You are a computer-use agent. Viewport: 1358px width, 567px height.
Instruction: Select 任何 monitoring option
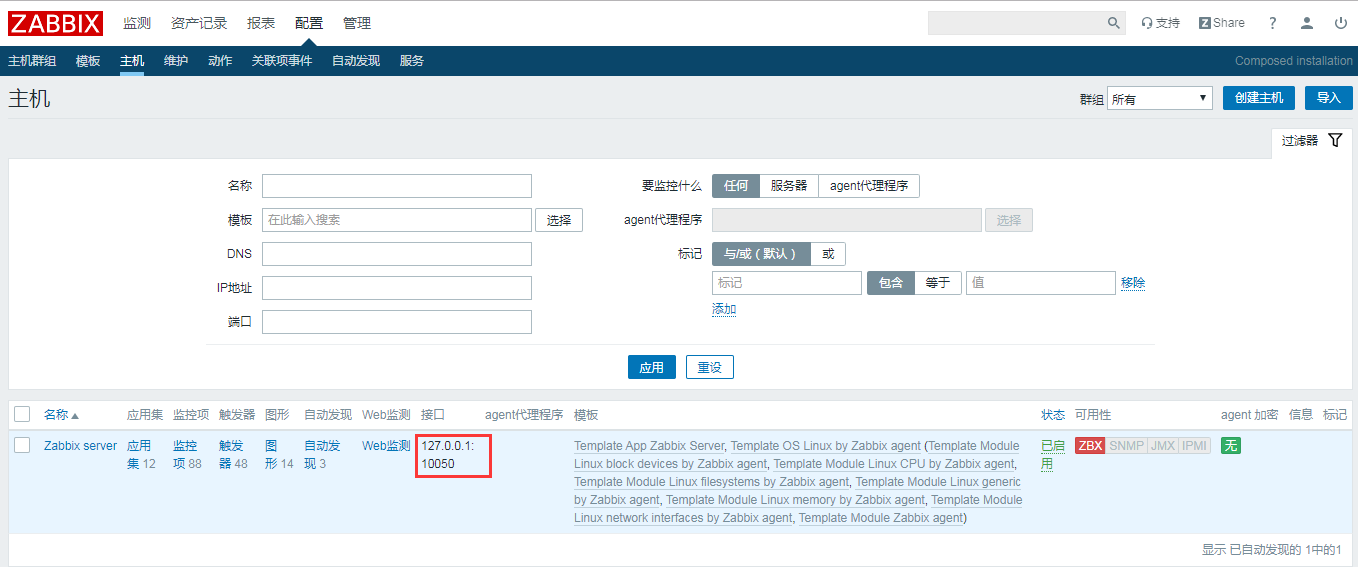pyautogui.click(x=736, y=186)
